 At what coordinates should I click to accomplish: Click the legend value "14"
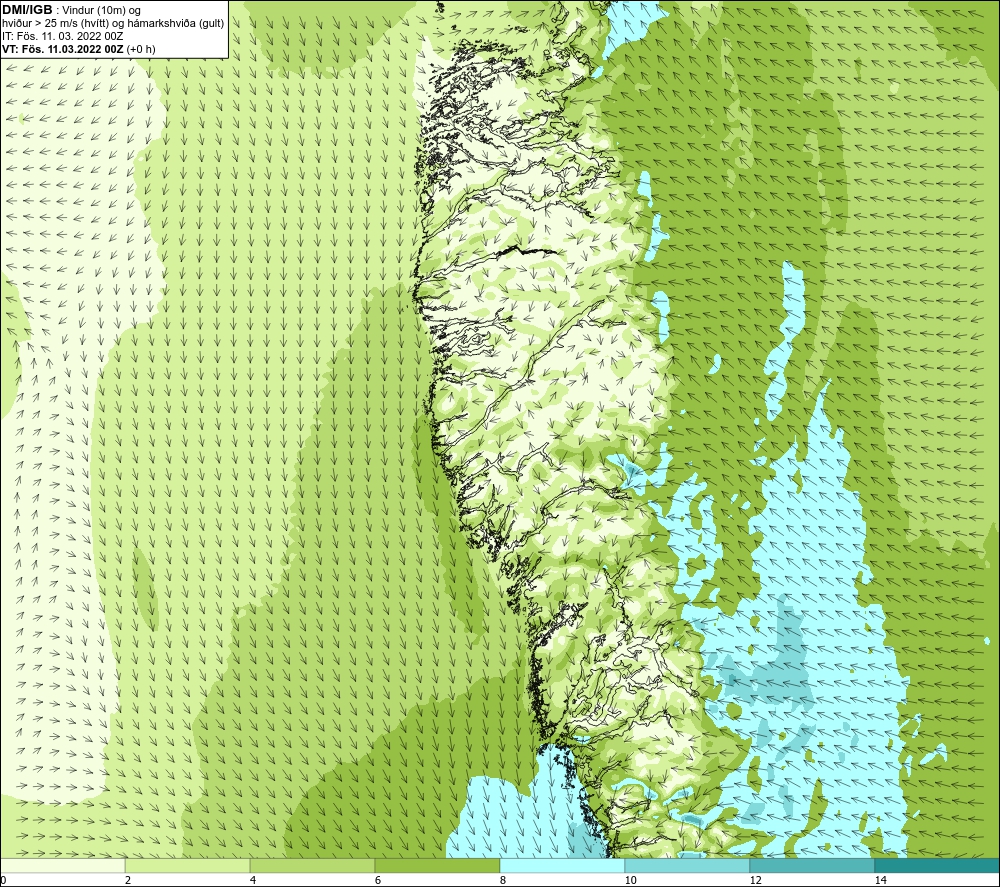point(880,880)
